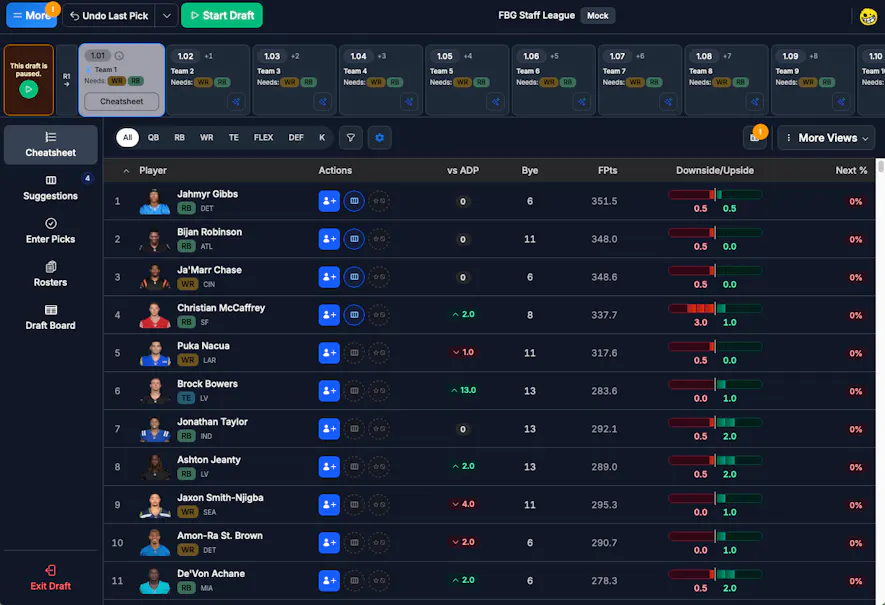The height and width of the screenshot is (605, 885).
Task: Enable the compare columns circle for Brock Bowers
Action: pos(354,391)
